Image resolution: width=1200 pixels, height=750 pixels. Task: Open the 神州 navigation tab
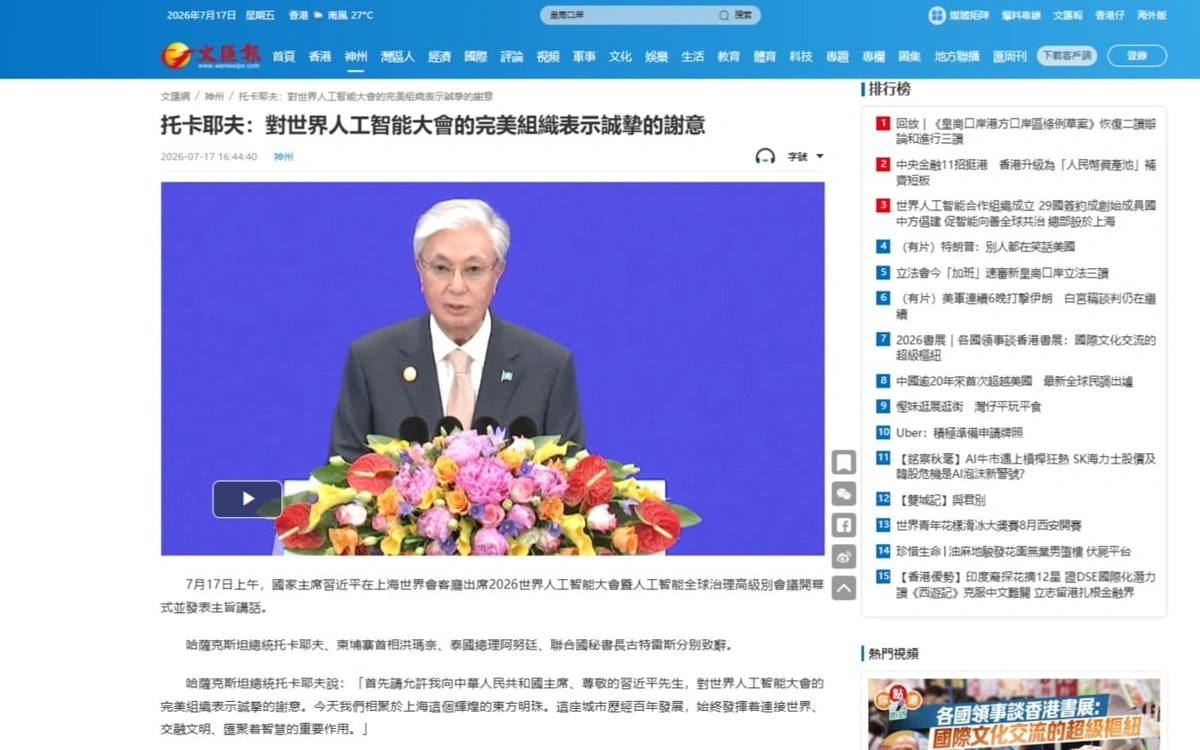coord(356,56)
